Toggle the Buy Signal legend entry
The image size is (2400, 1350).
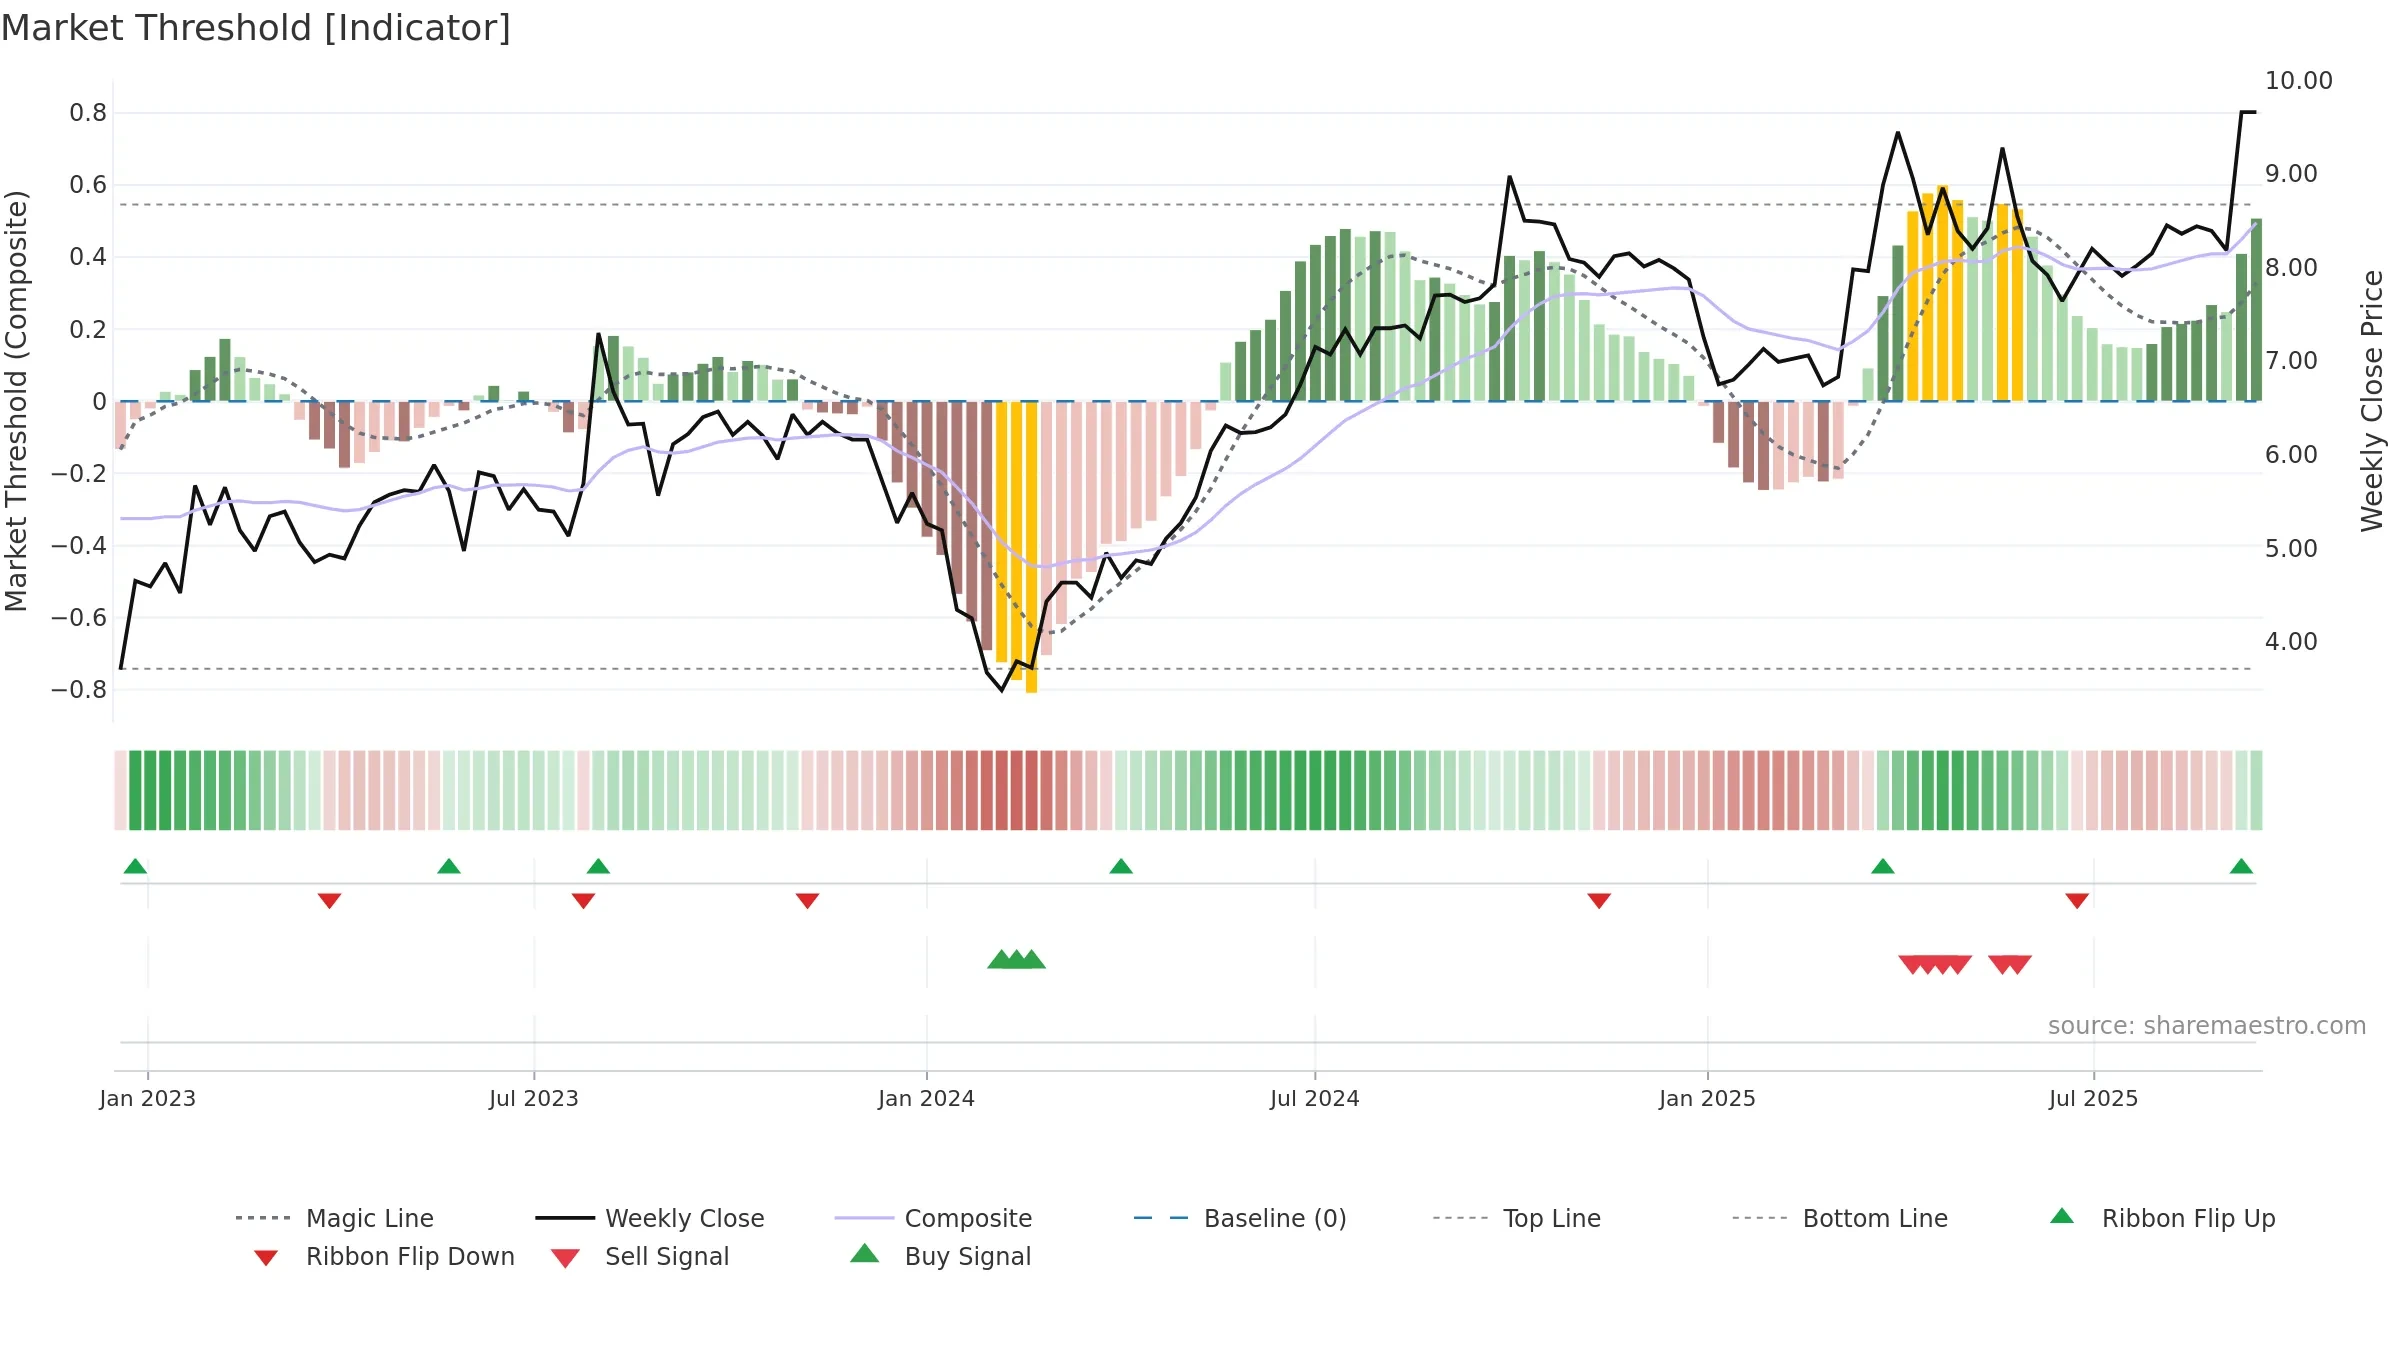[x=940, y=1256]
